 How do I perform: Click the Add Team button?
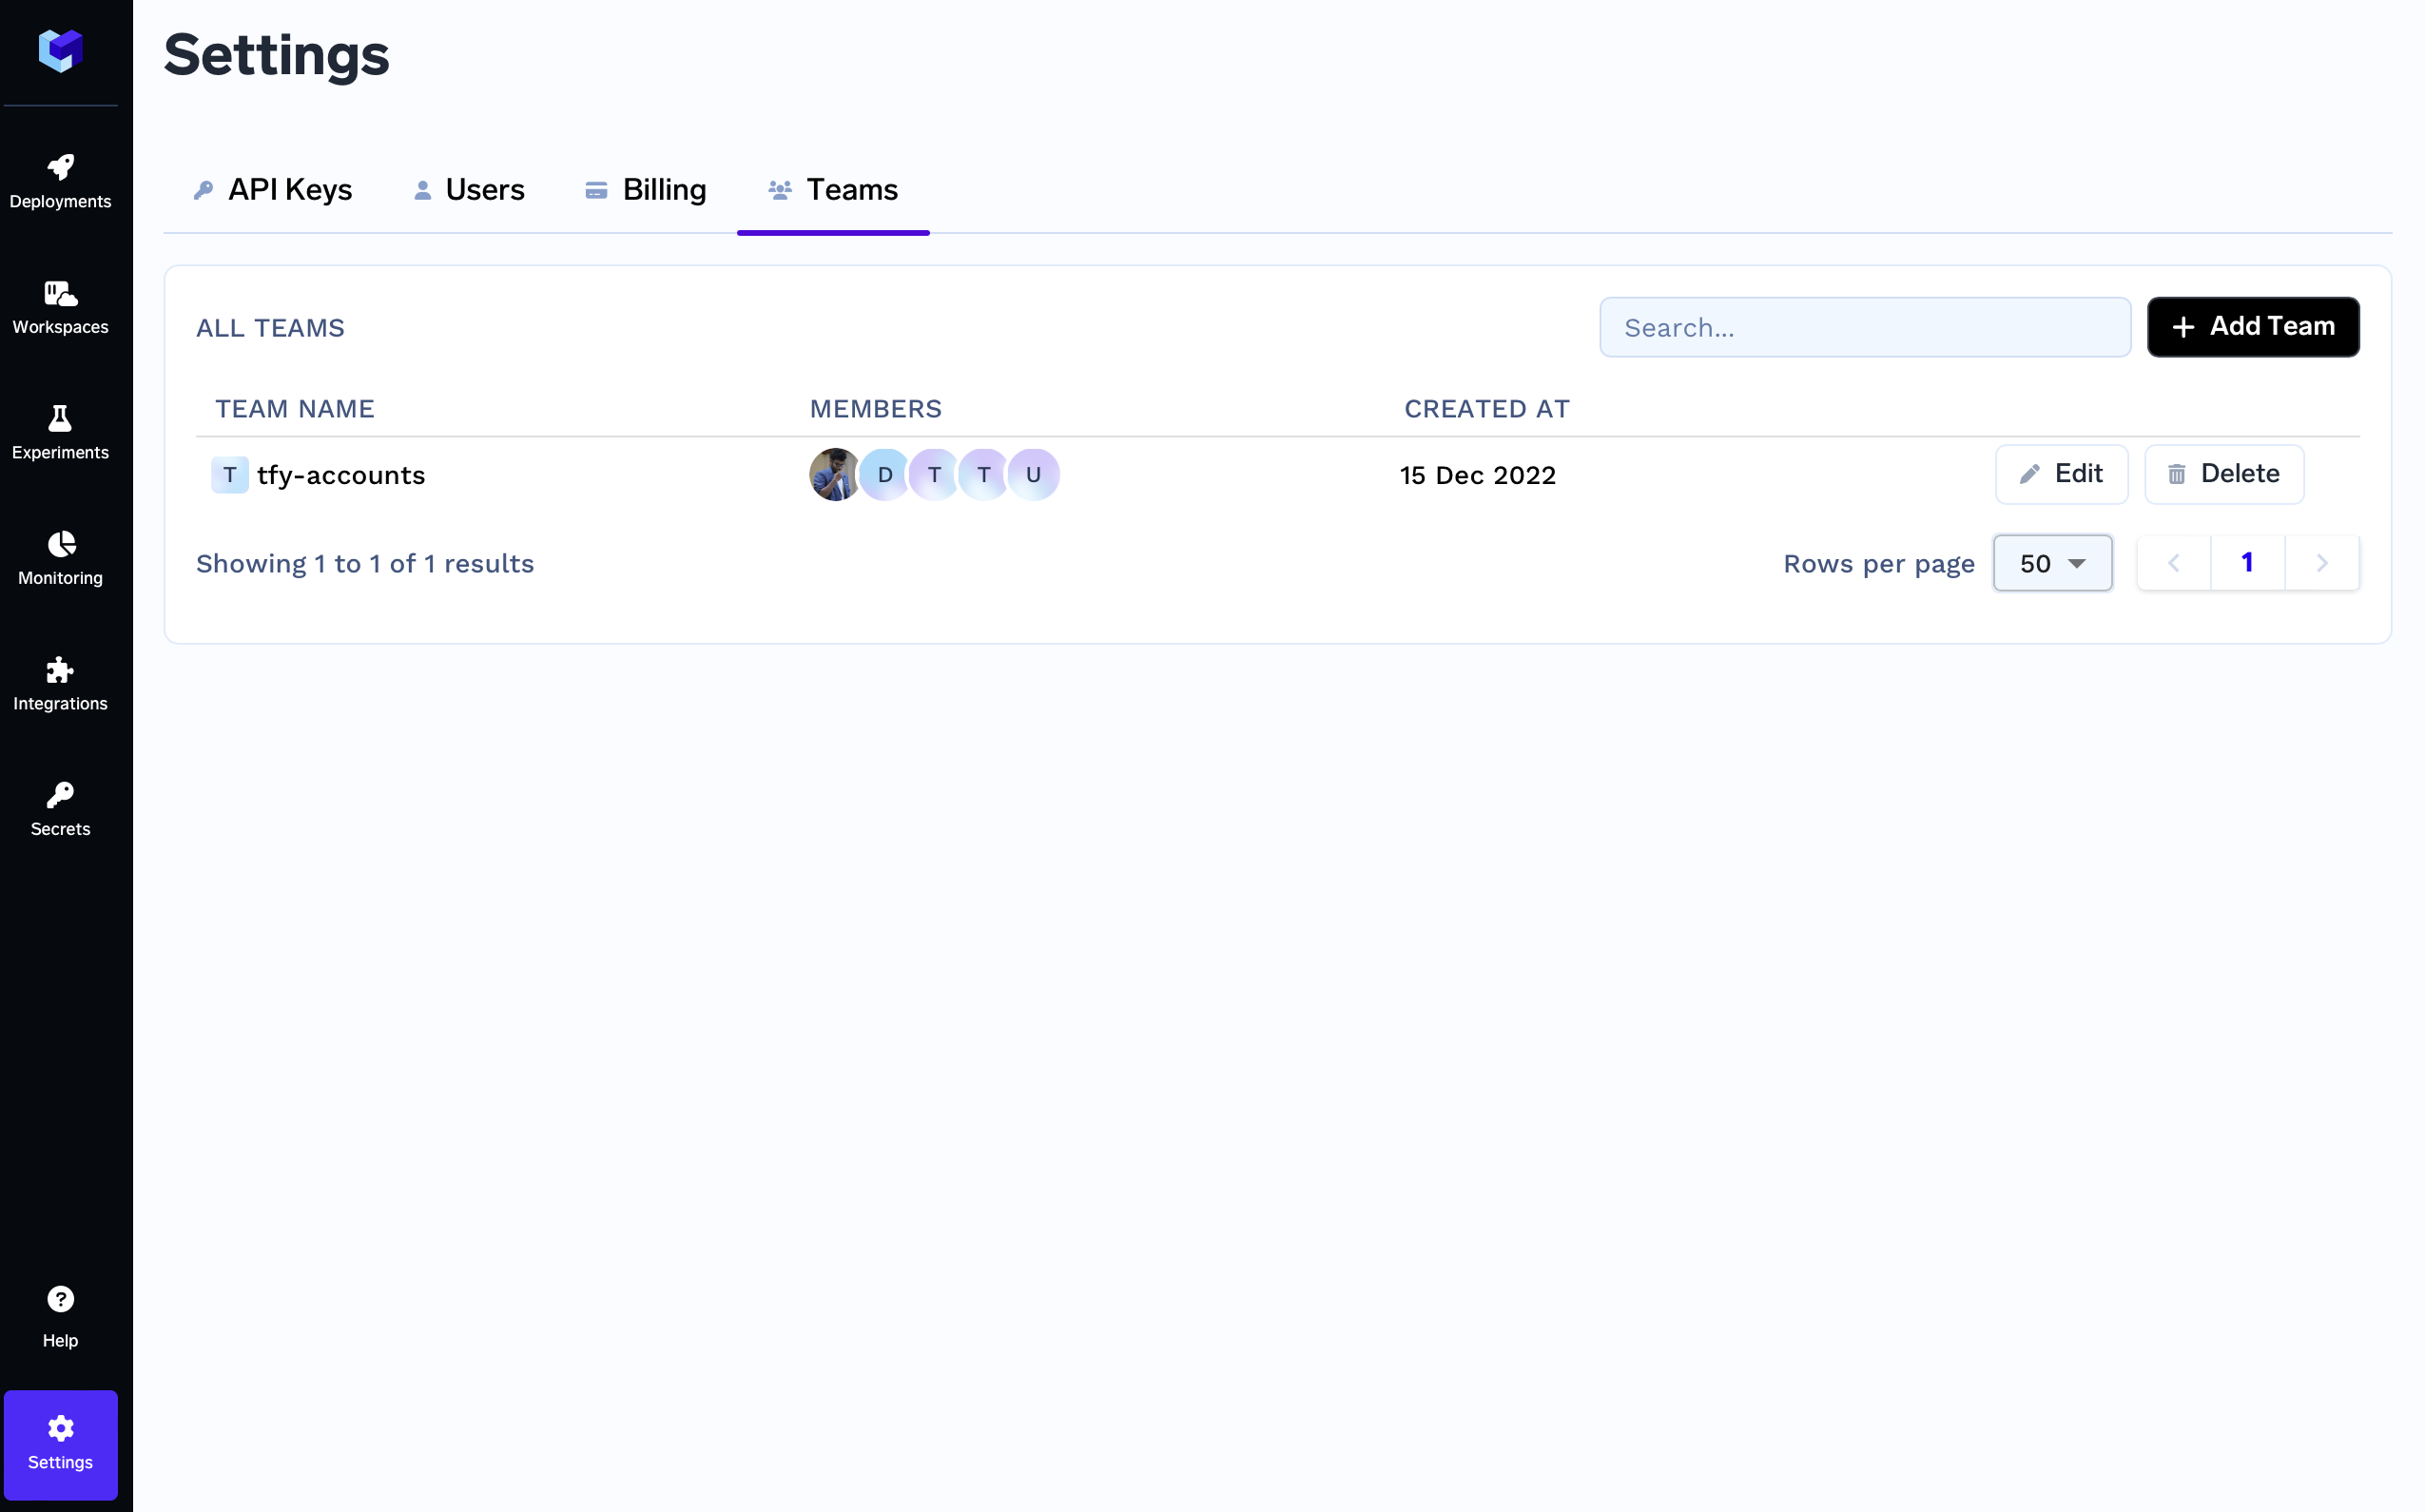tap(2252, 327)
